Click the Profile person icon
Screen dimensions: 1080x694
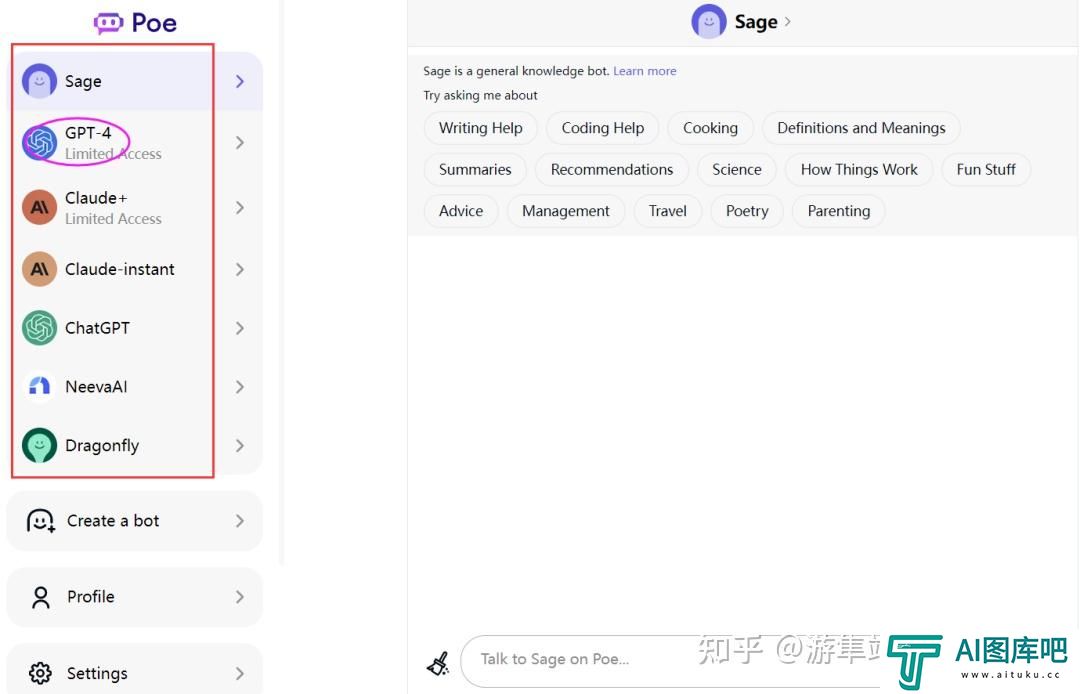click(x=41, y=597)
